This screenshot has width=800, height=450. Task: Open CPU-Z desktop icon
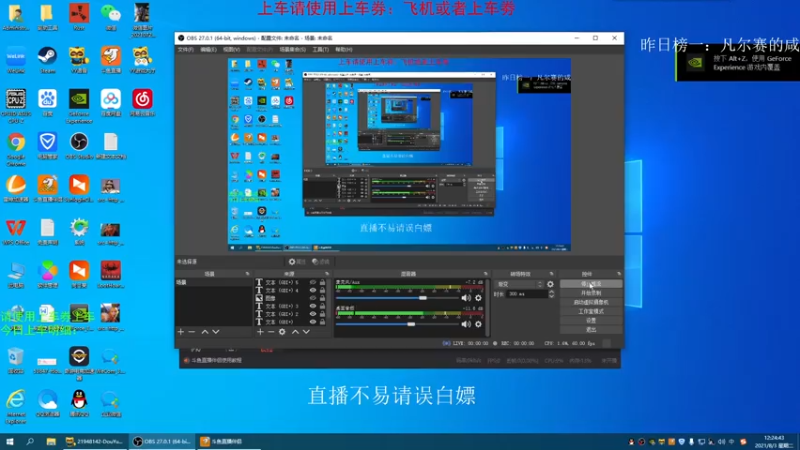click(x=16, y=107)
